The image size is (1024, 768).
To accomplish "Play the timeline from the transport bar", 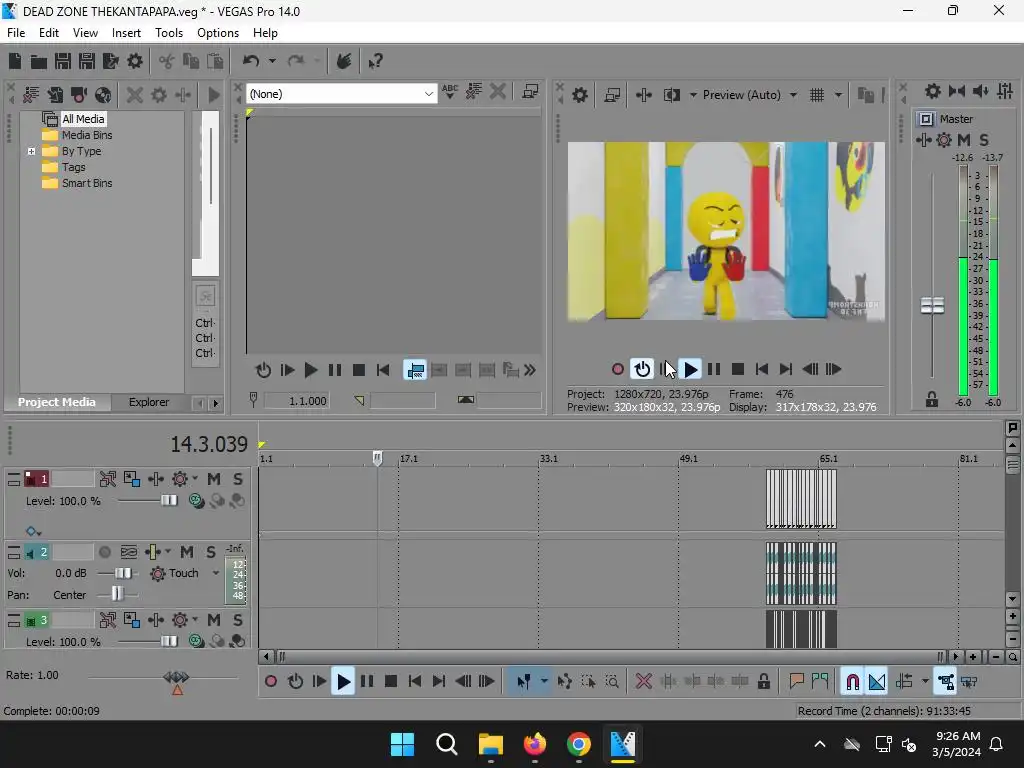I will pos(343,682).
